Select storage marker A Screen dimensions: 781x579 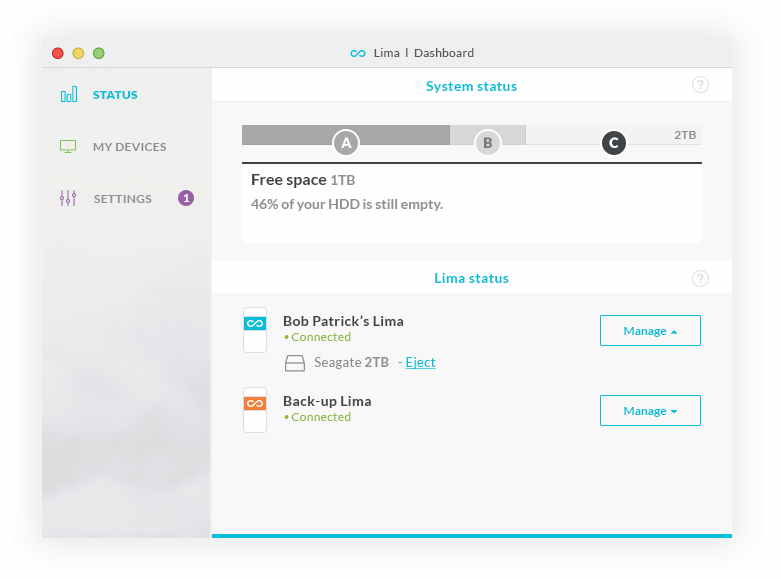point(346,143)
